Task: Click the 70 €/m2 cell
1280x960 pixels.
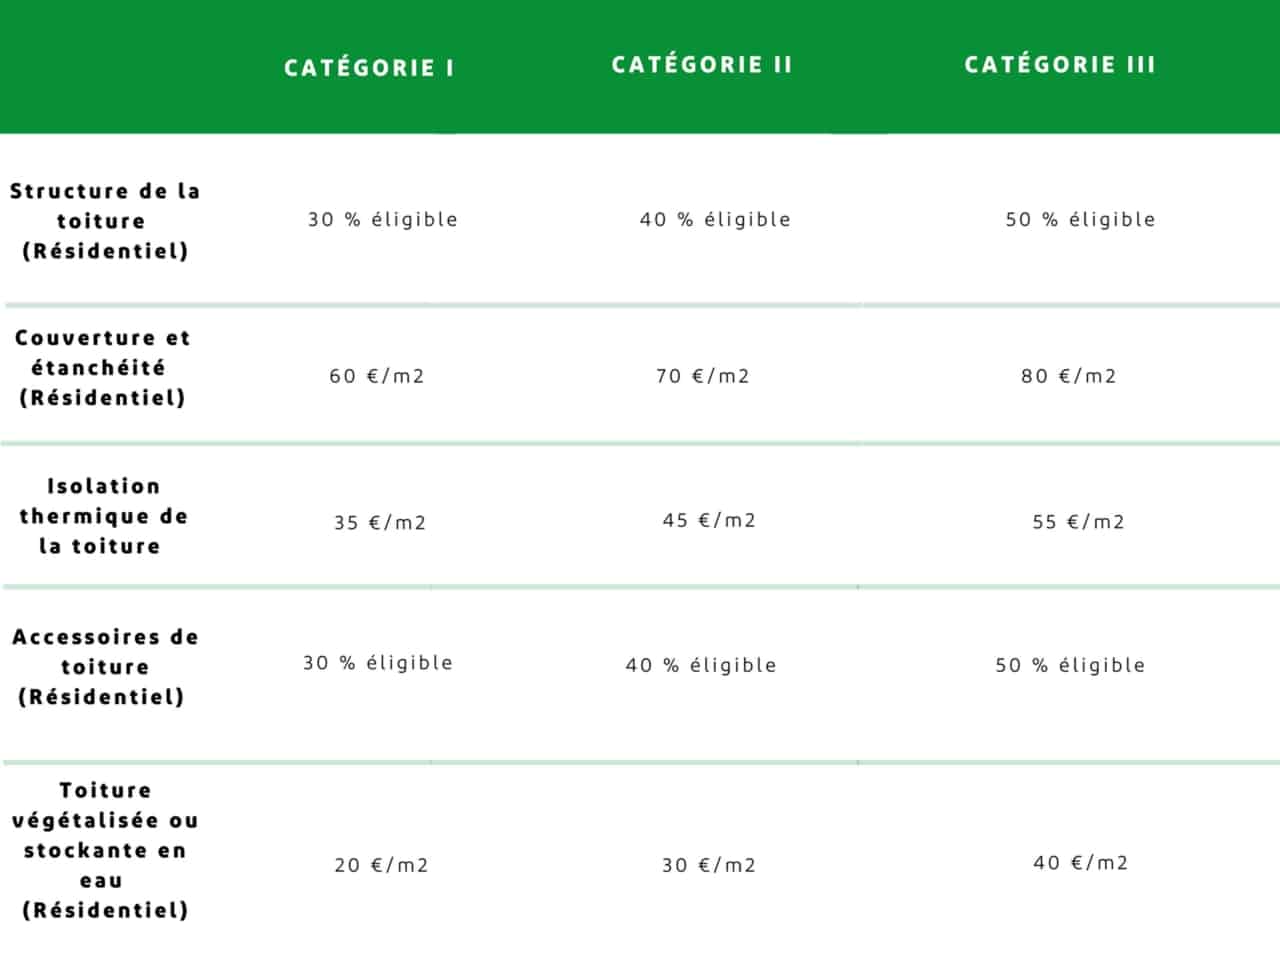Action: coord(703,376)
